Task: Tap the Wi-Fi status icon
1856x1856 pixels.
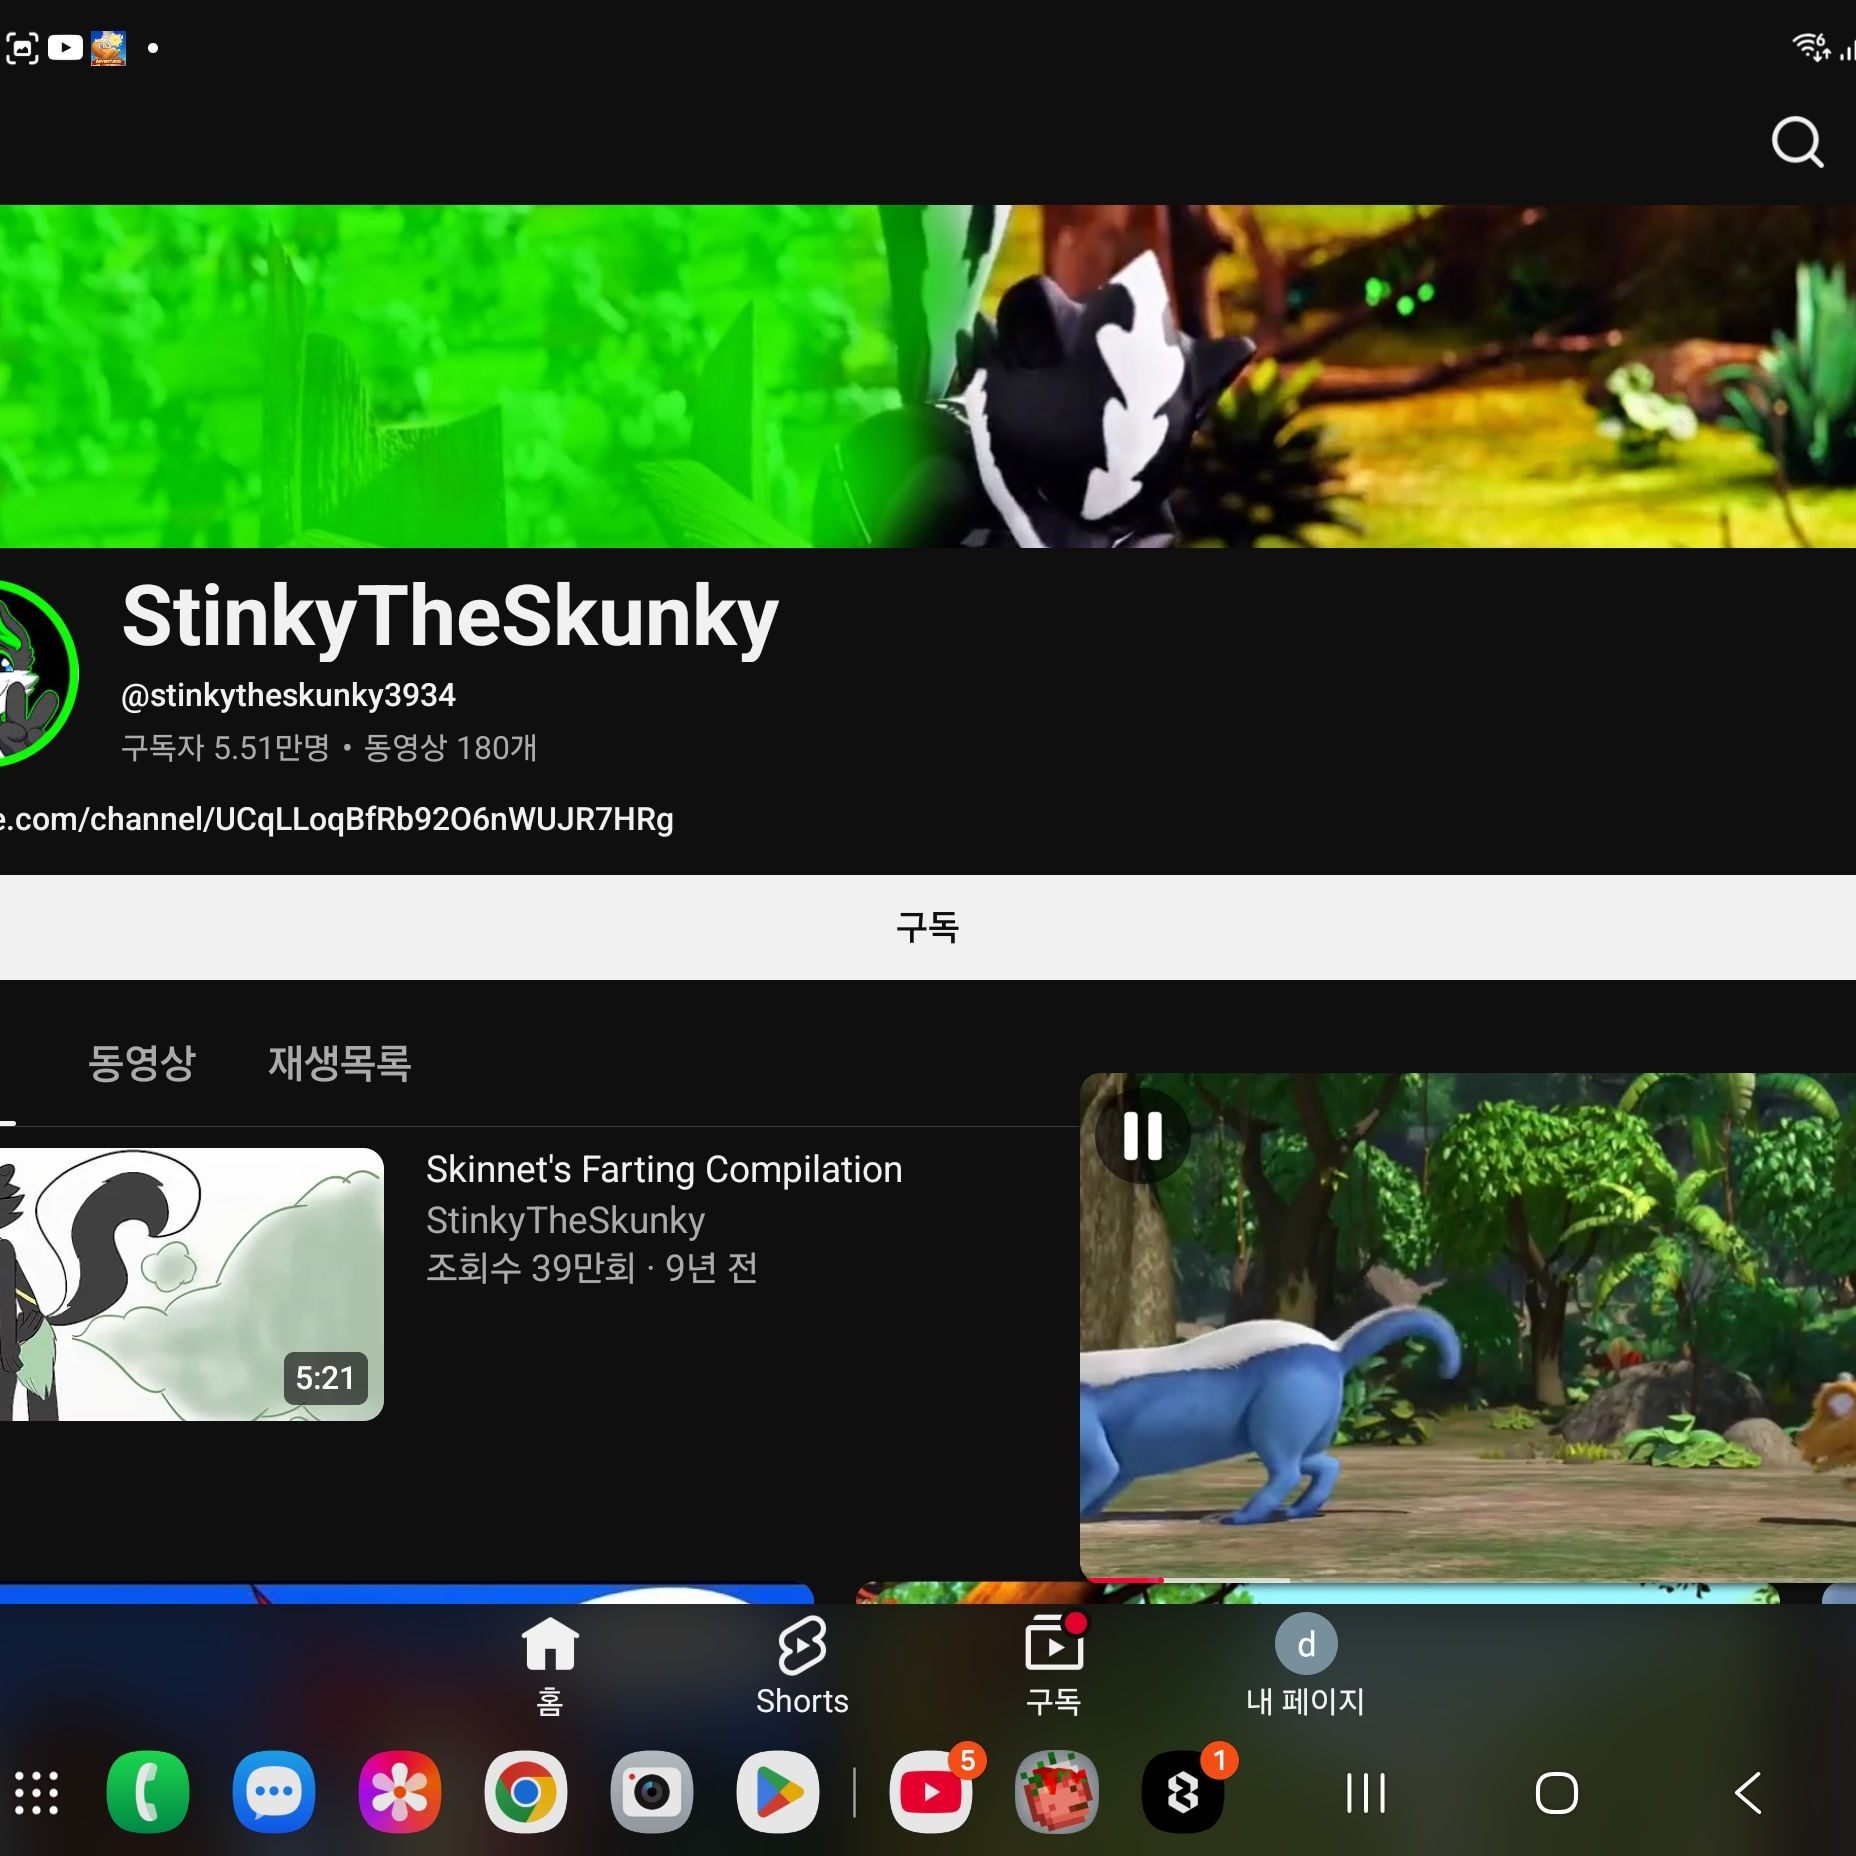Action: click(x=1812, y=47)
